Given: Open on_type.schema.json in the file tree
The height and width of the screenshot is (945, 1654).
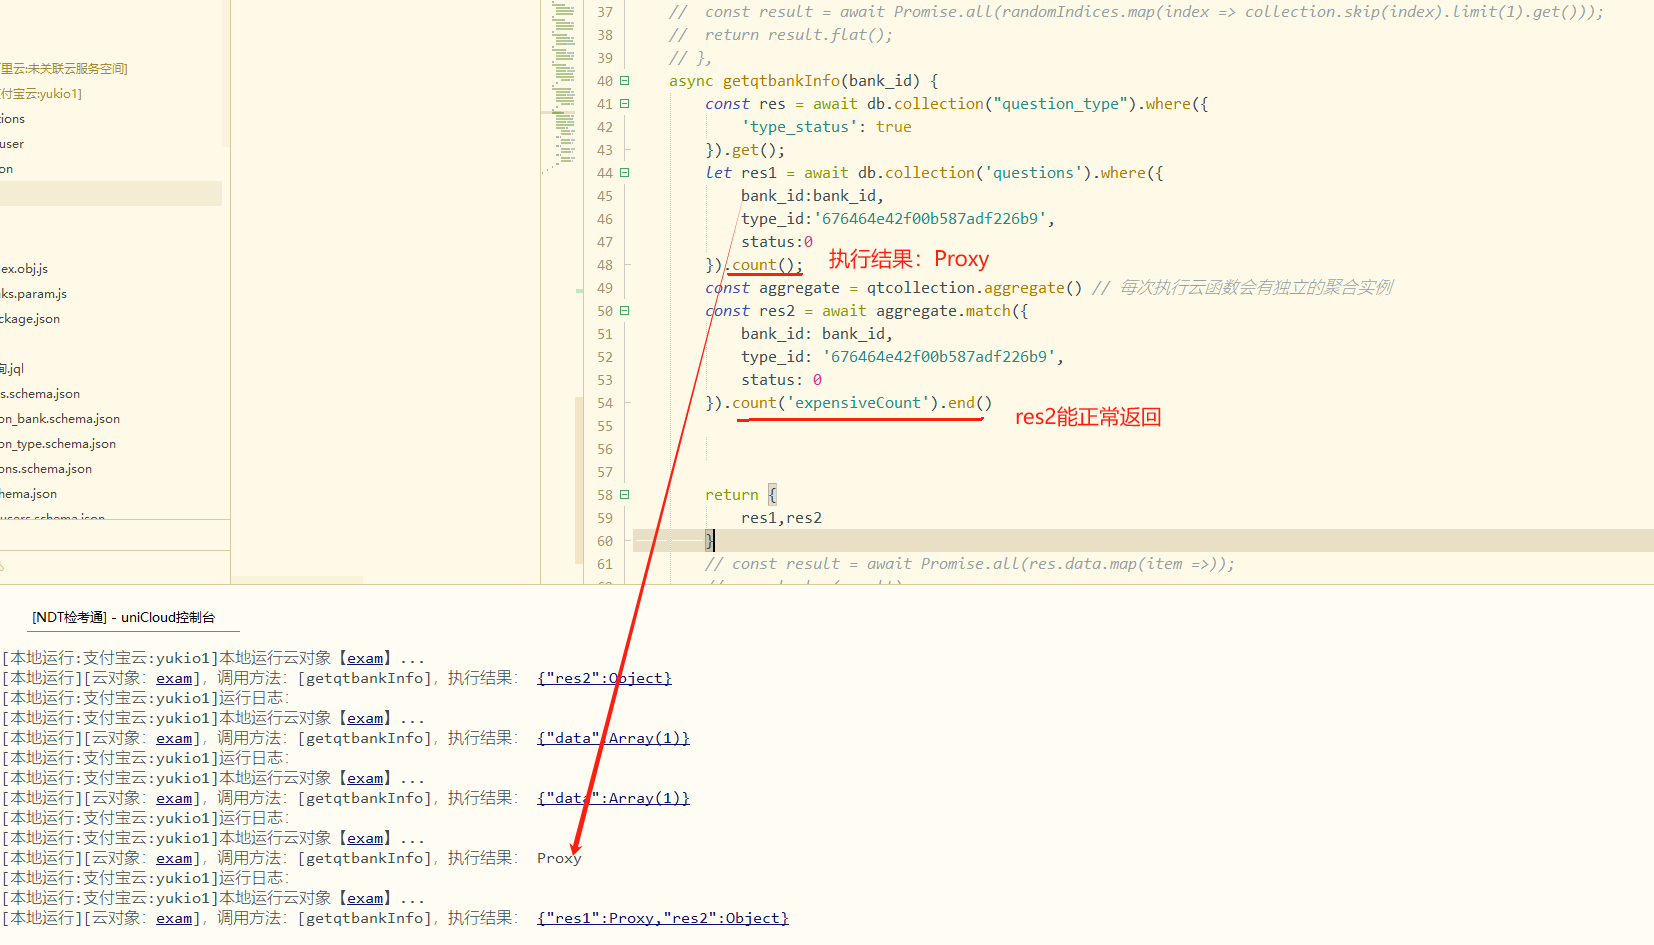Looking at the screenshot, I should (58, 444).
